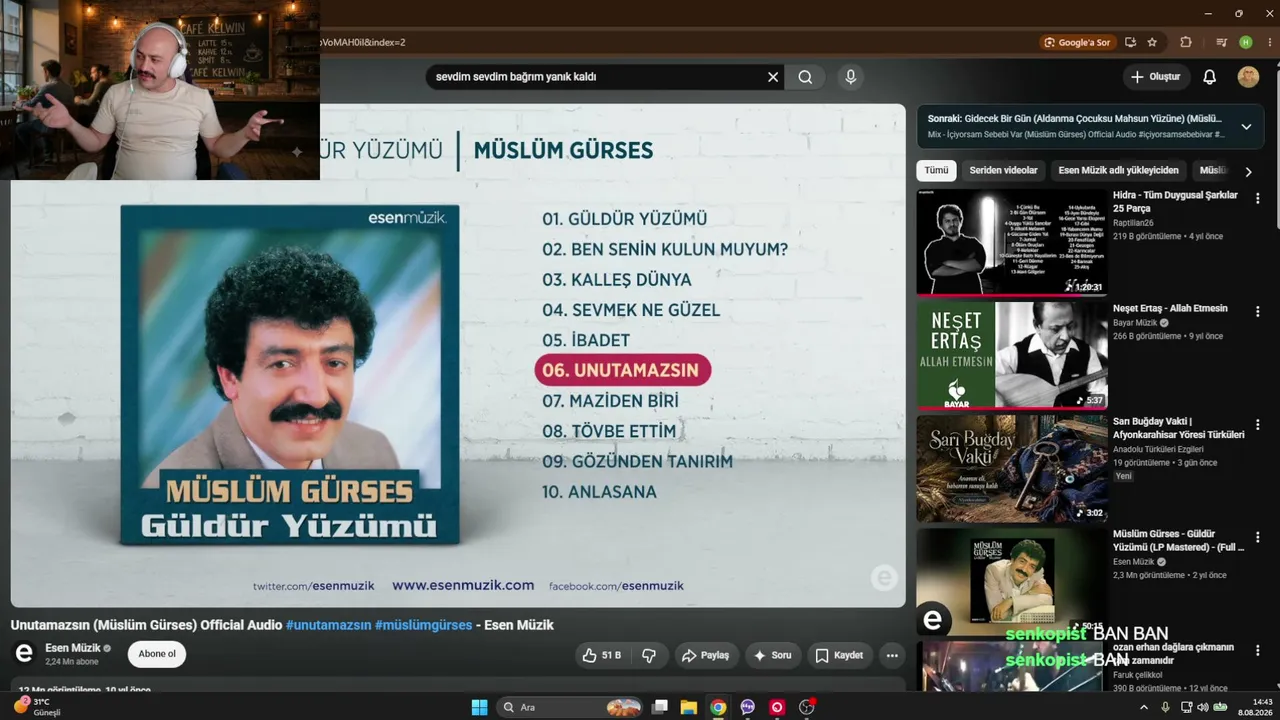Open the Güldür Yüzümü LP Mastered thumbnail
This screenshot has height=720, width=1280.
(x=1012, y=581)
